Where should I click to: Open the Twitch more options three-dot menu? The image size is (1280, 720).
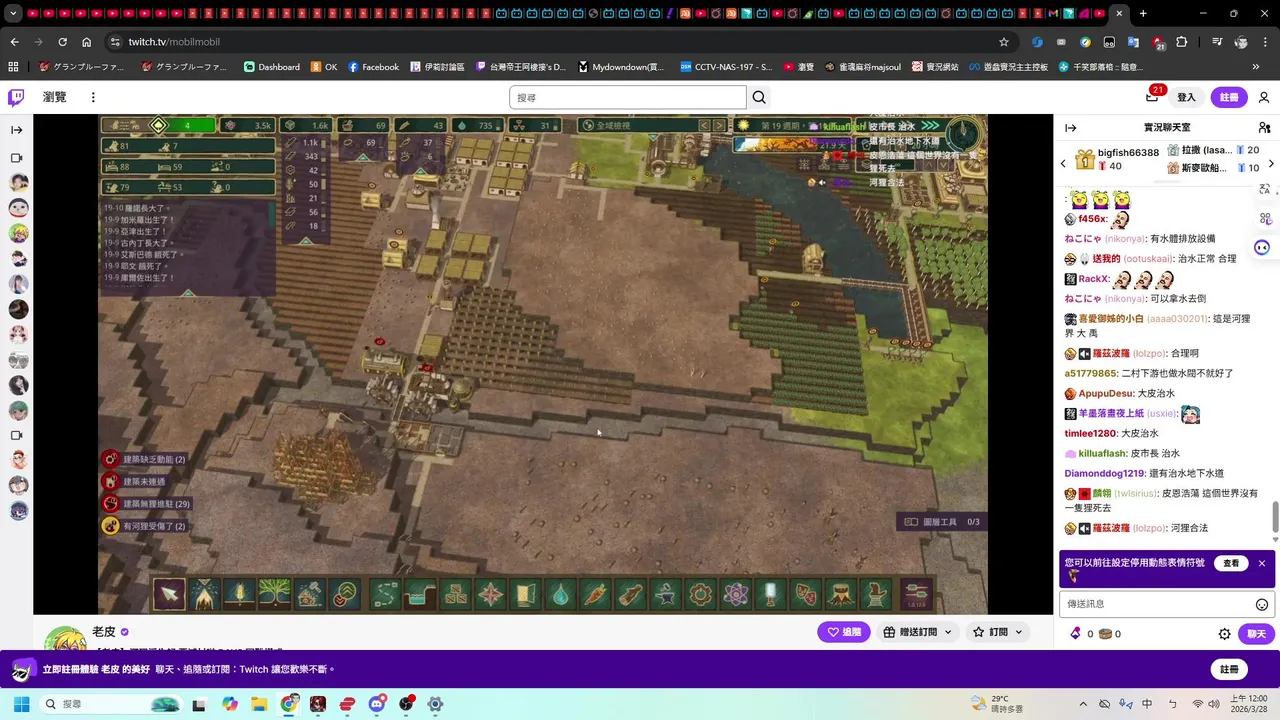pos(93,97)
